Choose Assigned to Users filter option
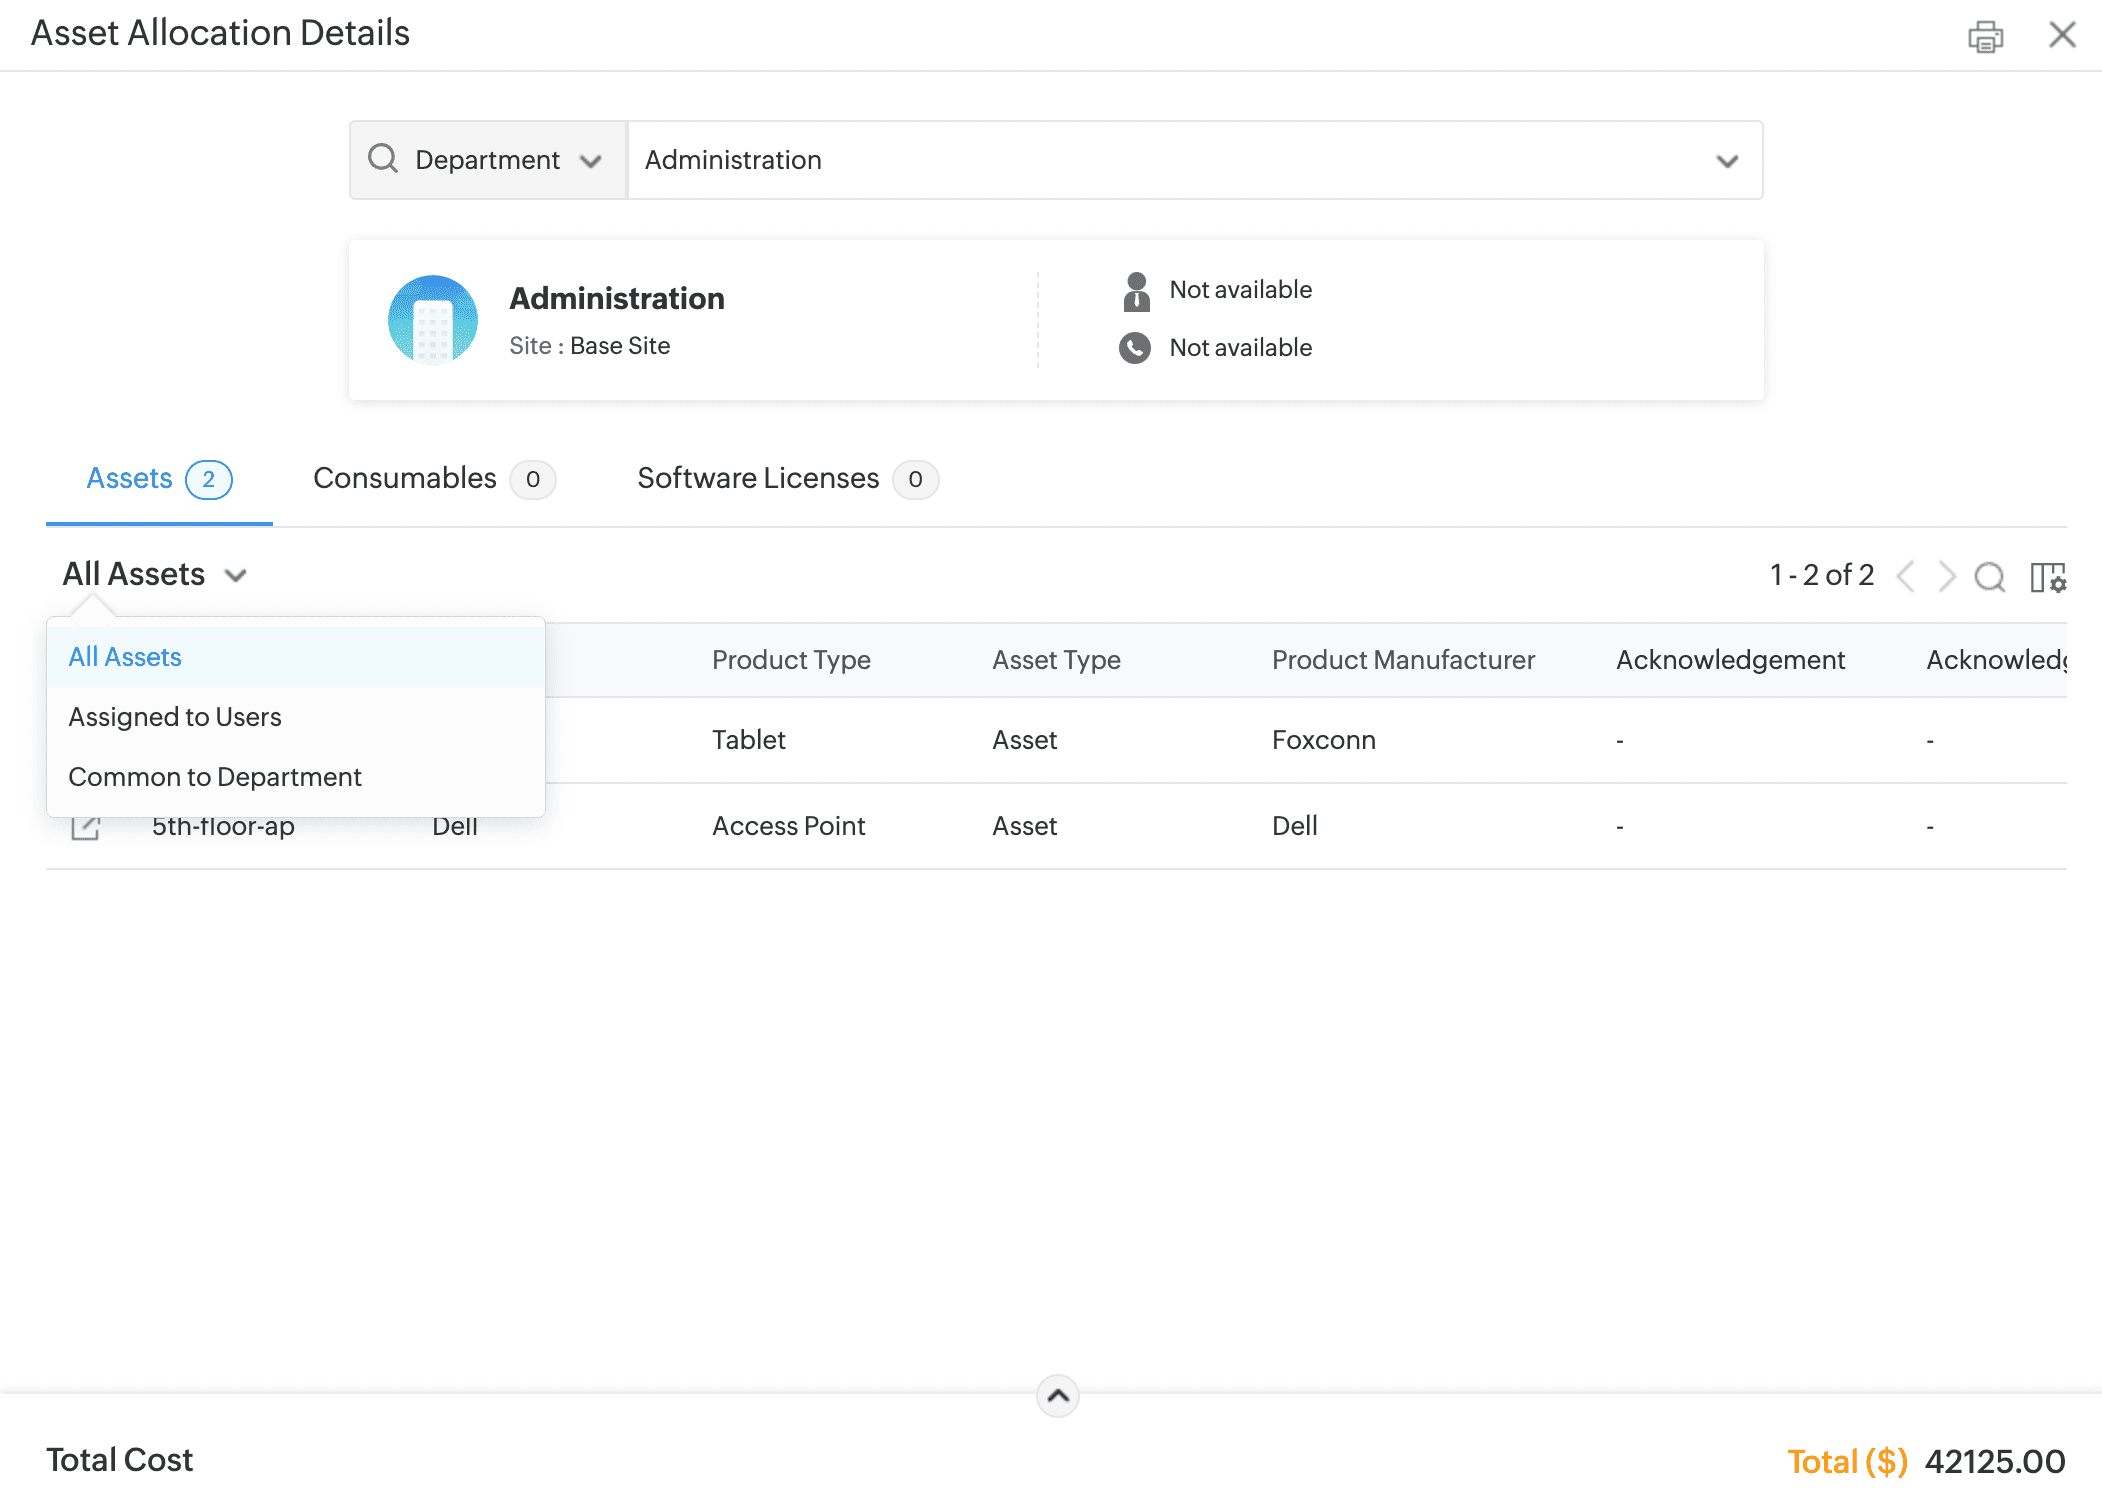The image size is (2102, 1506). [x=175, y=717]
